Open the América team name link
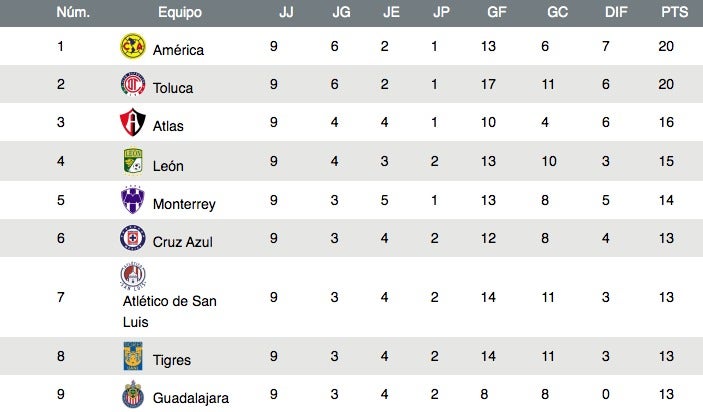Screen dimensions: 703x412 click(x=178, y=50)
